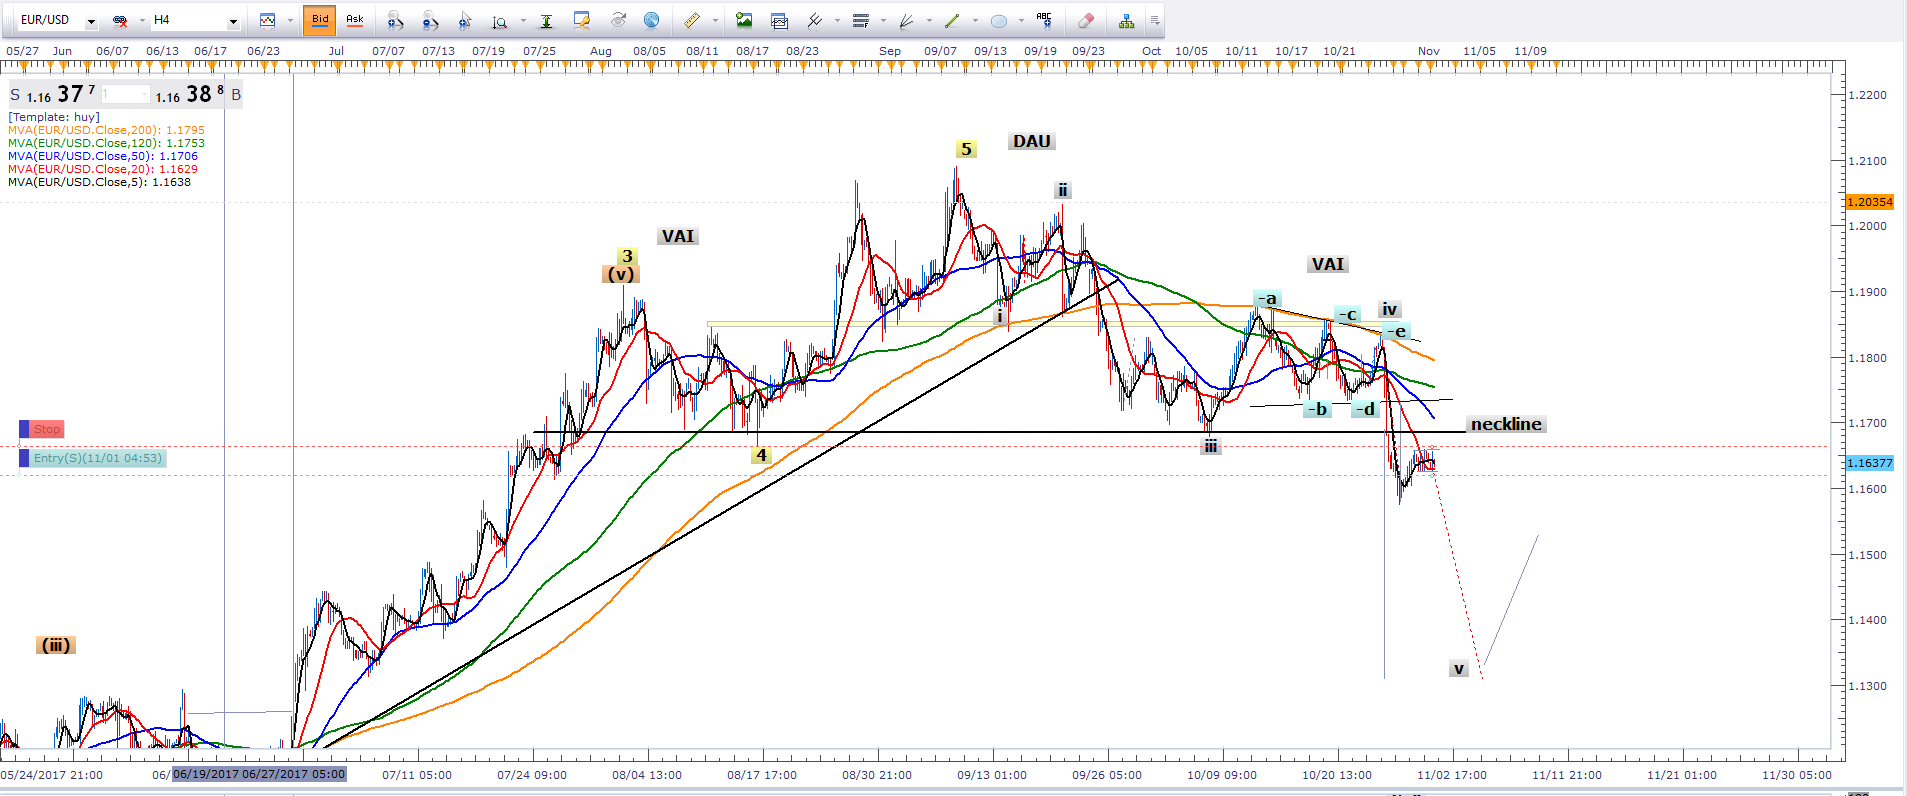Screen dimensions: 1907x796
Task: Toggle the Bid price display button
Action: click(x=320, y=20)
